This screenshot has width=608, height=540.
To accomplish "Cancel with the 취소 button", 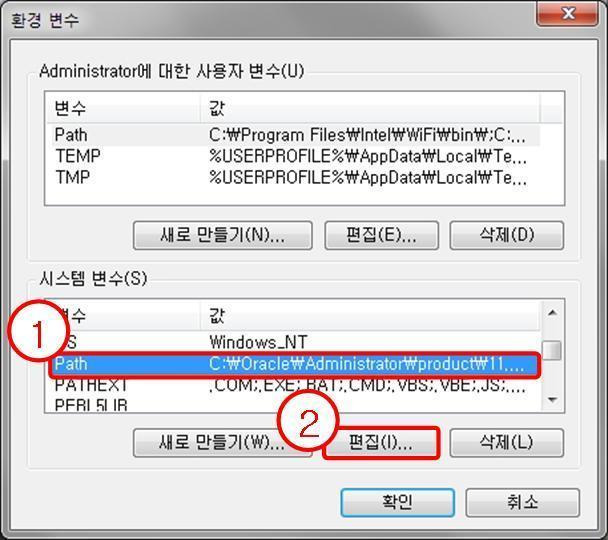I will tap(522, 502).
